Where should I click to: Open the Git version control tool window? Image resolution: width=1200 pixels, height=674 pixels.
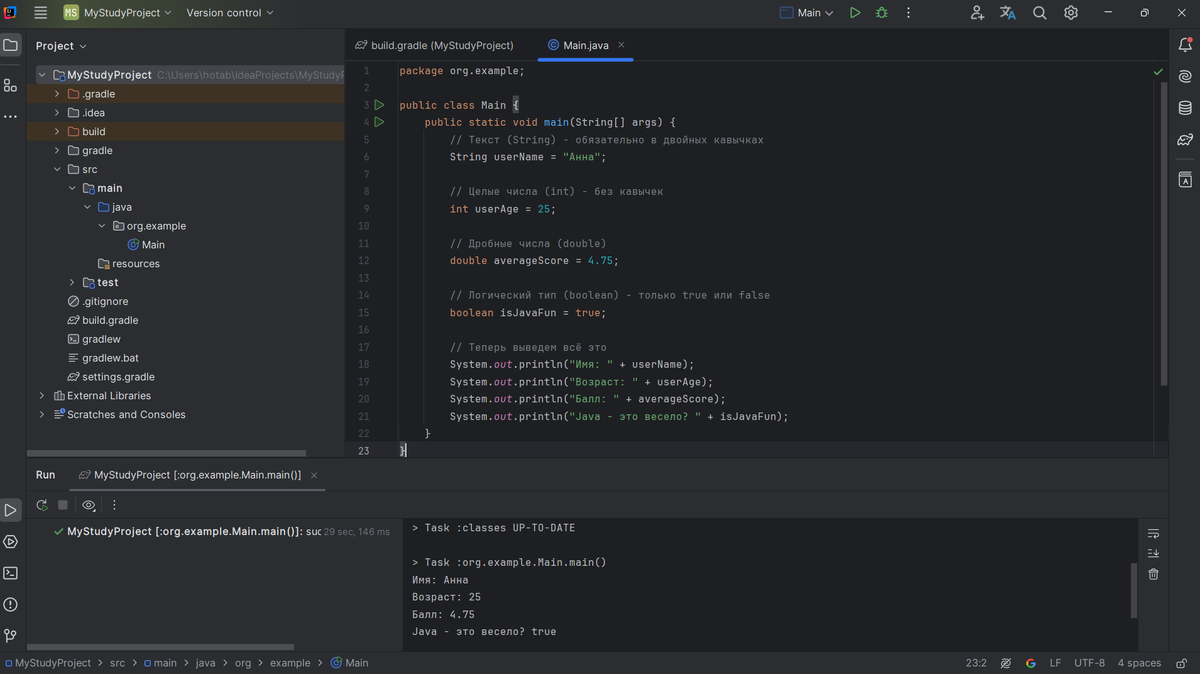click(x=10, y=636)
